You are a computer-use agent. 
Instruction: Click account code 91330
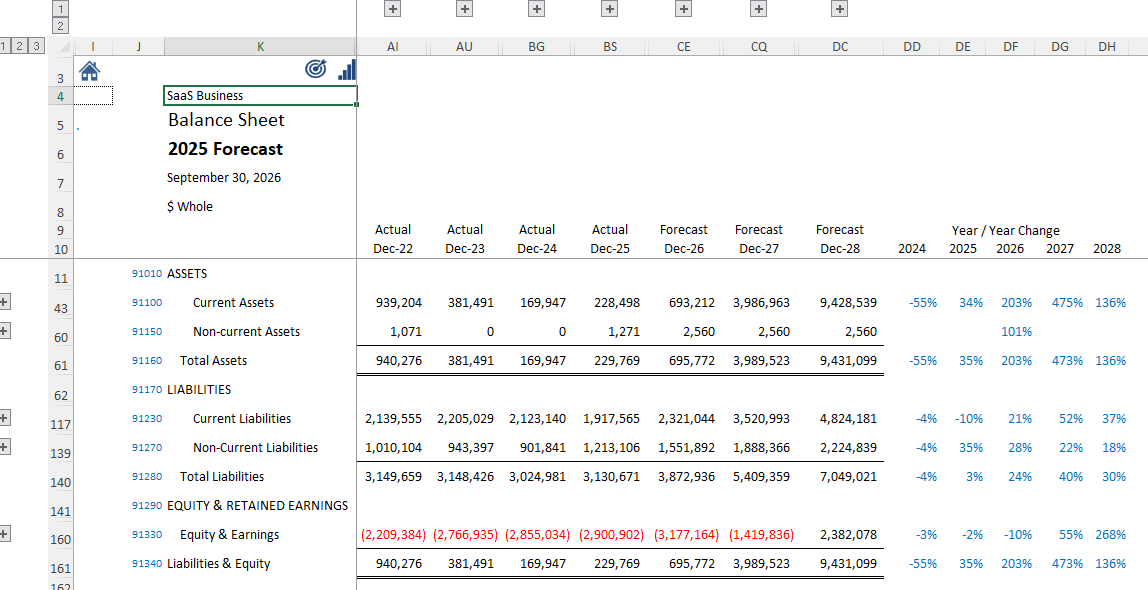pos(146,534)
